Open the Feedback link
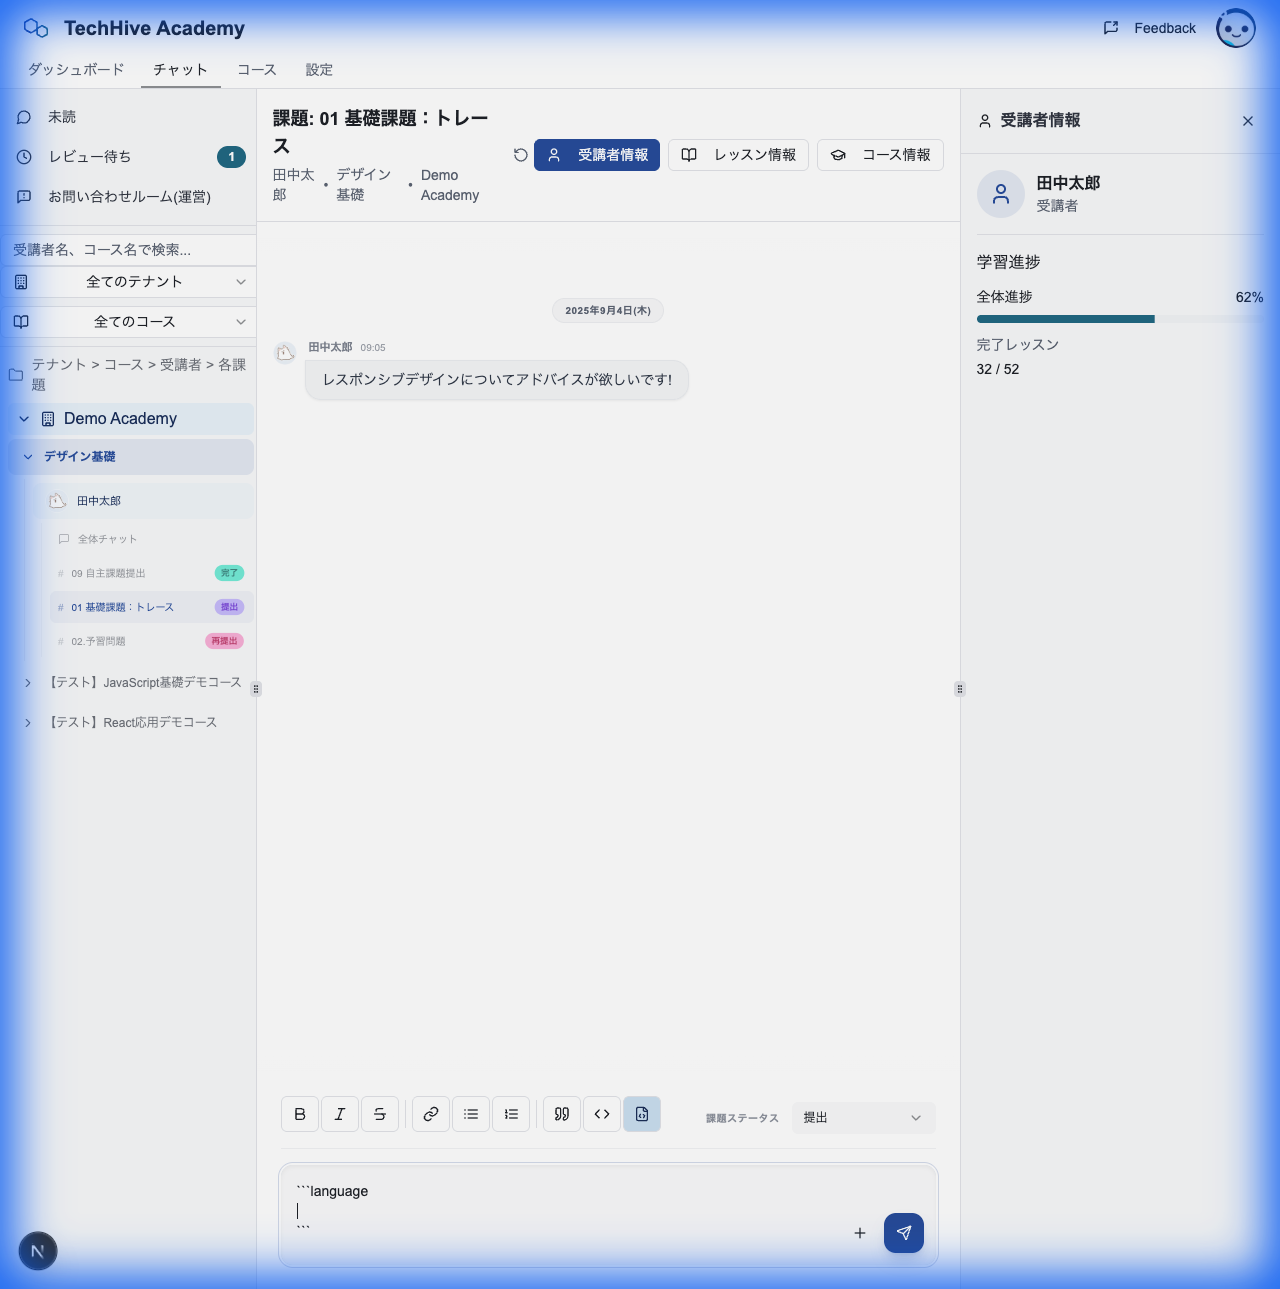 (x=1150, y=28)
